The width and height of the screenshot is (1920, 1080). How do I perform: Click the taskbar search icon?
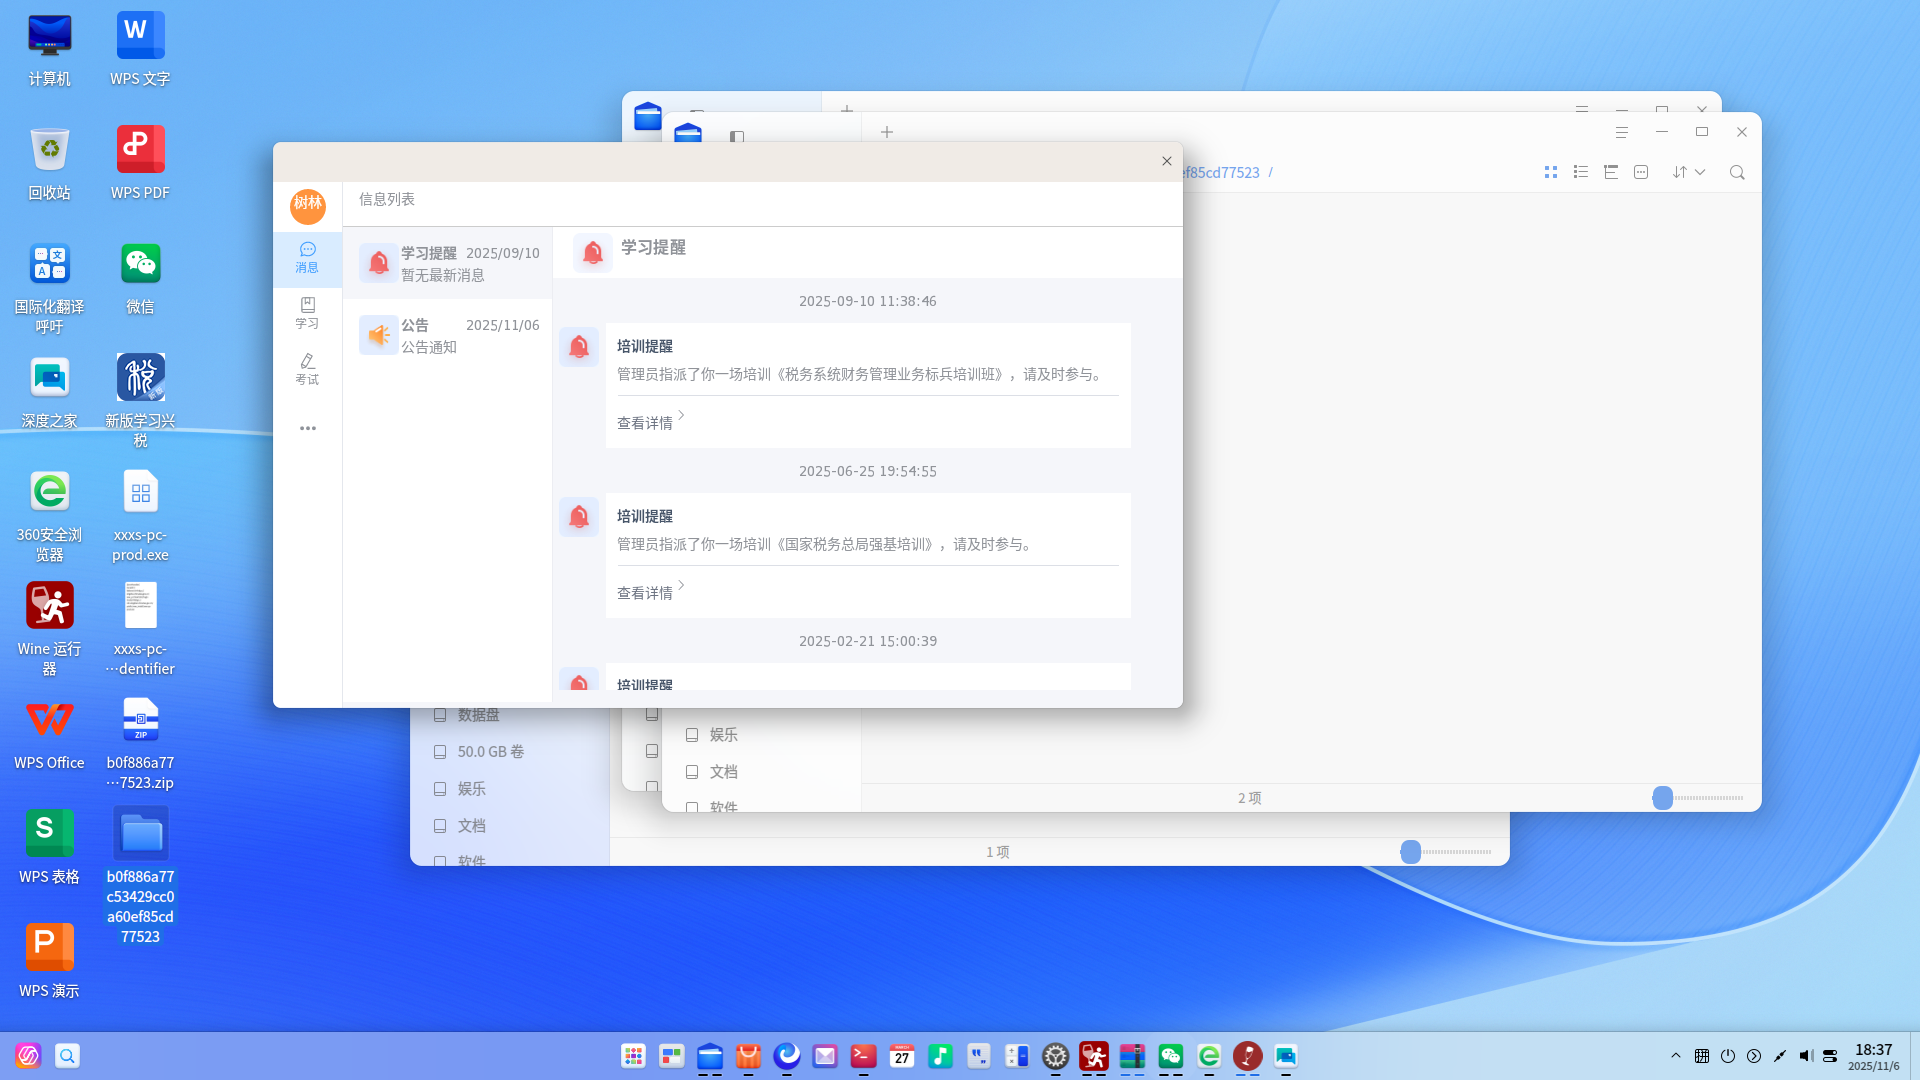(67, 1056)
